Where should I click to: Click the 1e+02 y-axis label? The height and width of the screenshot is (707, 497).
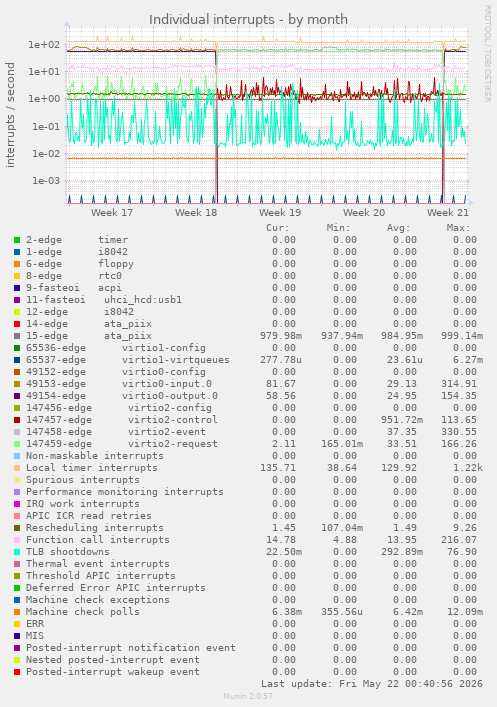[x=44, y=45]
